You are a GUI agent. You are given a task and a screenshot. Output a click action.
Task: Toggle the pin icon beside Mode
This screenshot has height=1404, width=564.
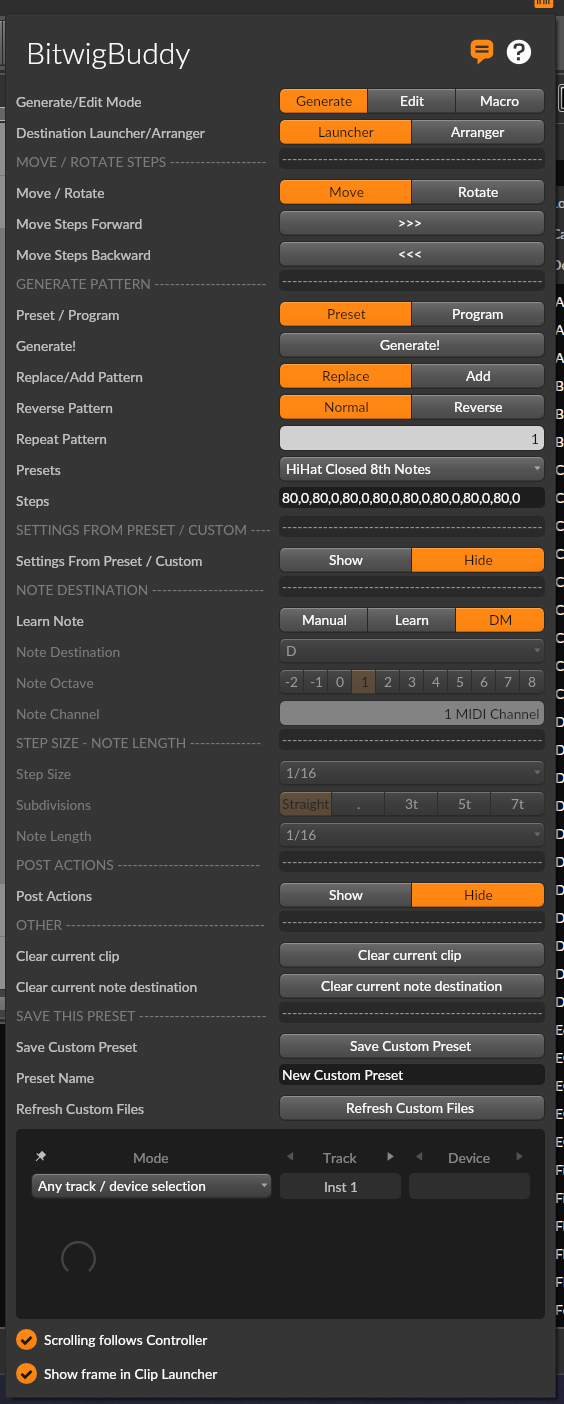(x=41, y=1156)
